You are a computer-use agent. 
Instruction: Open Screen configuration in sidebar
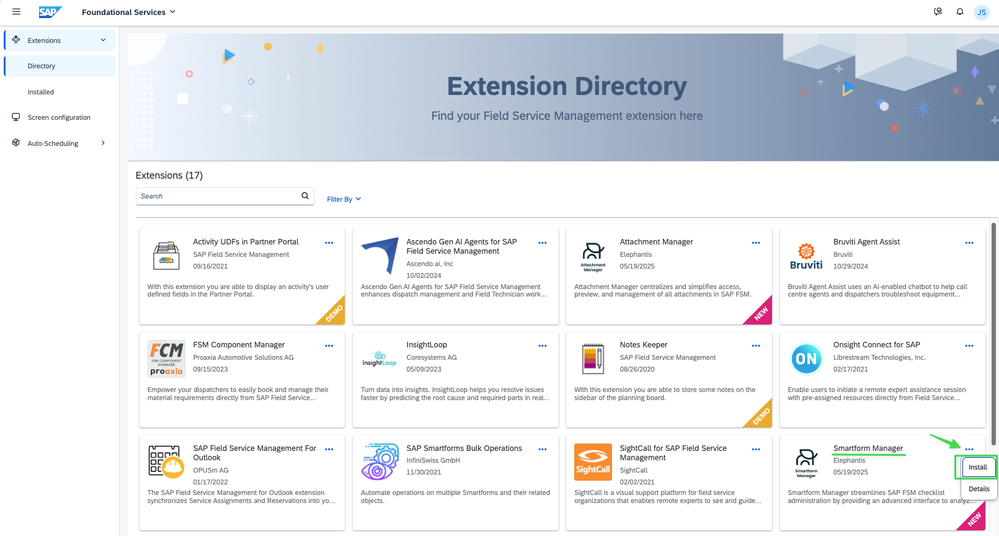[x=58, y=117]
